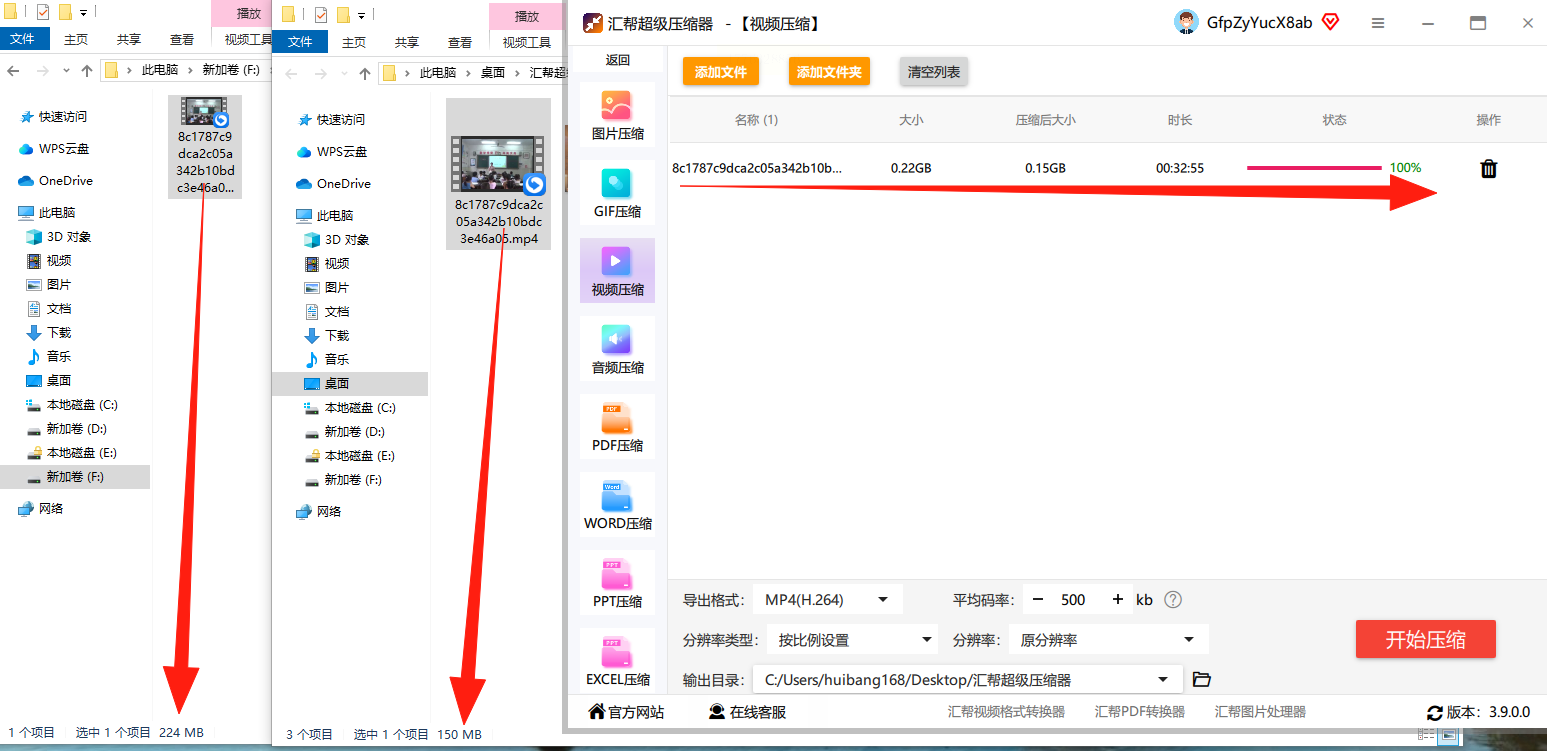The image size is (1547, 751).
Task: Click the 添加文件 add file button
Action: [721, 72]
